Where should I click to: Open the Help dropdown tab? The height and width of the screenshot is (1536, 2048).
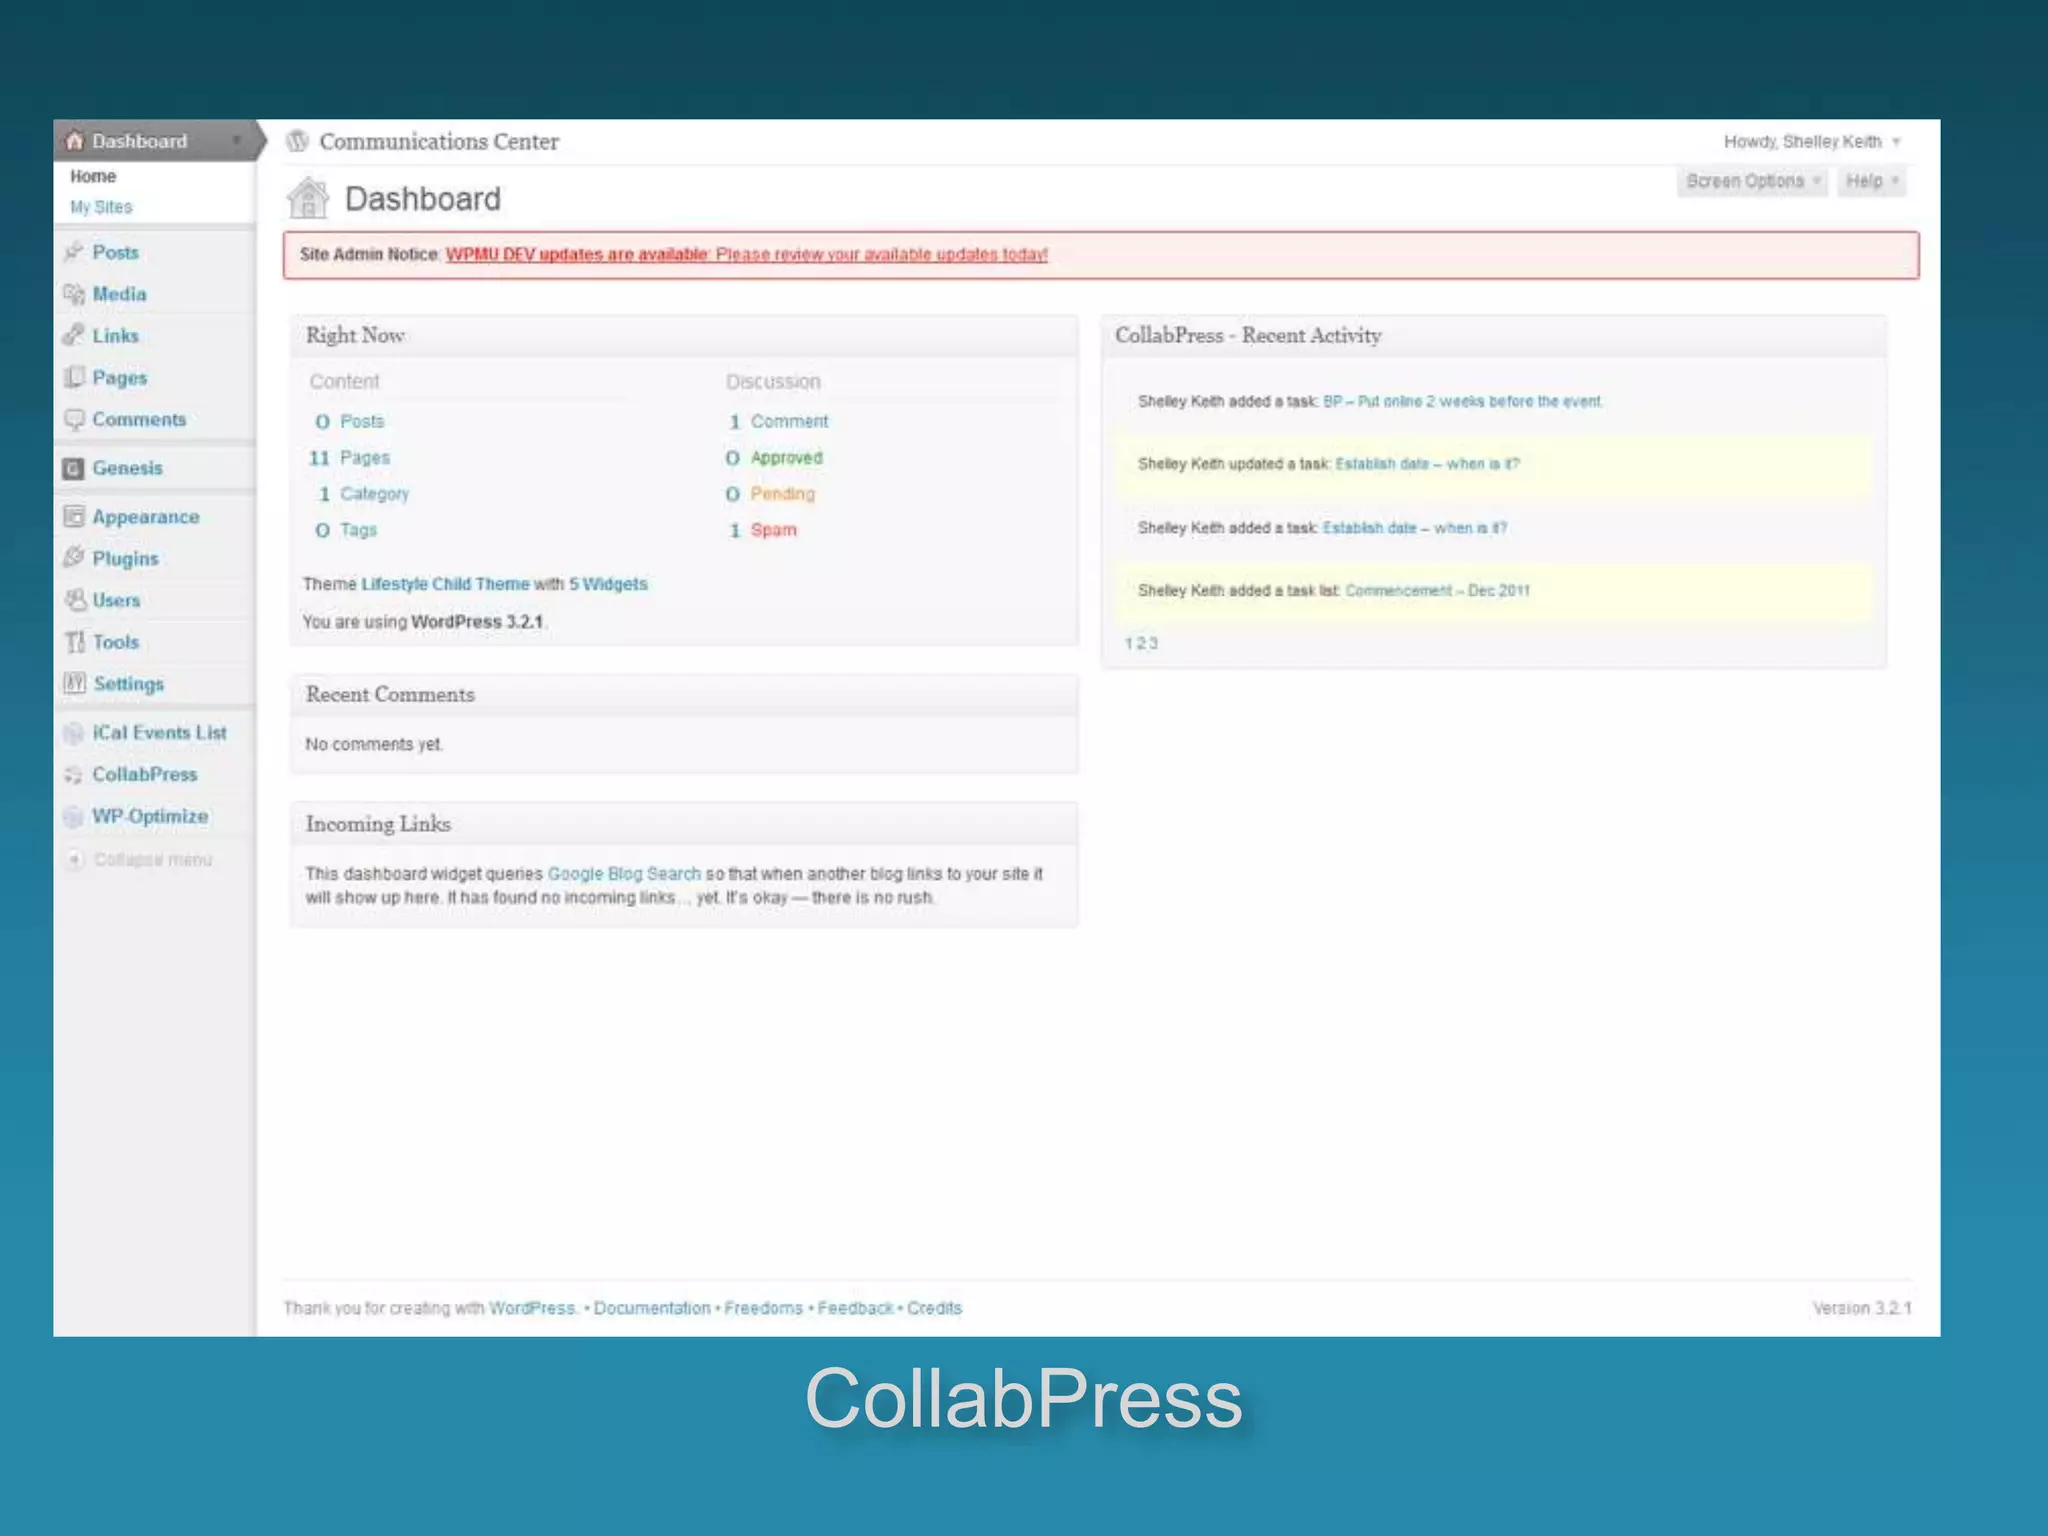click(1871, 181)
